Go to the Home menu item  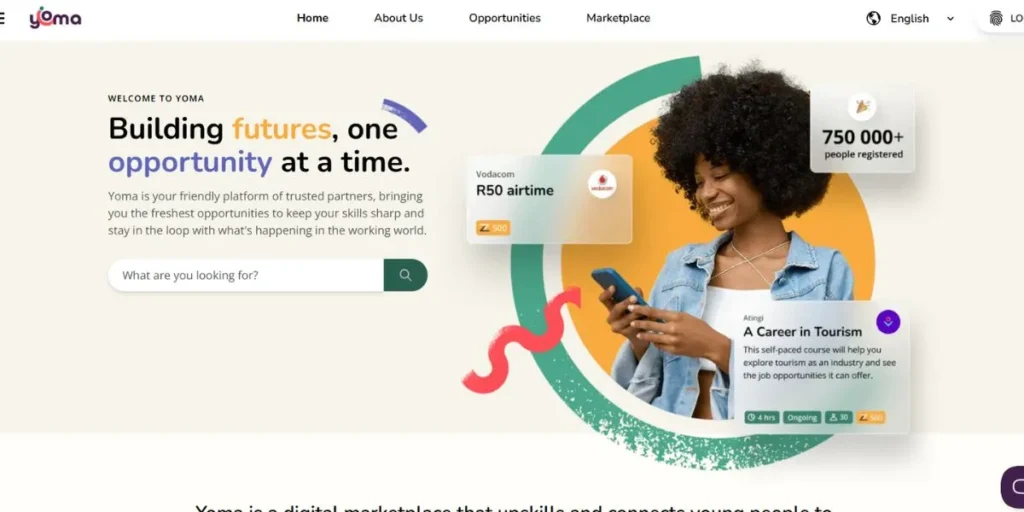coord(313,18)
